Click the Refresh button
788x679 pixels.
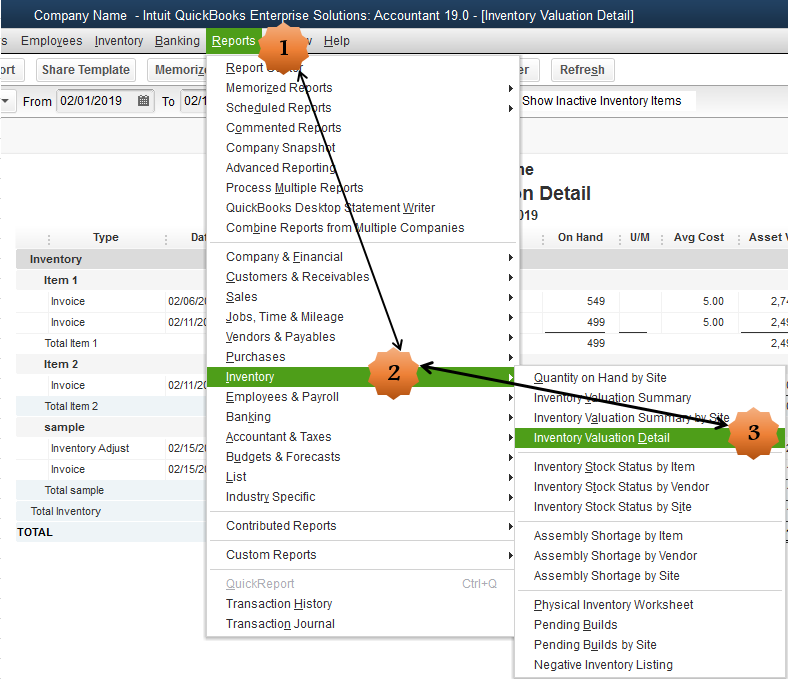click(x=582, y=70)
